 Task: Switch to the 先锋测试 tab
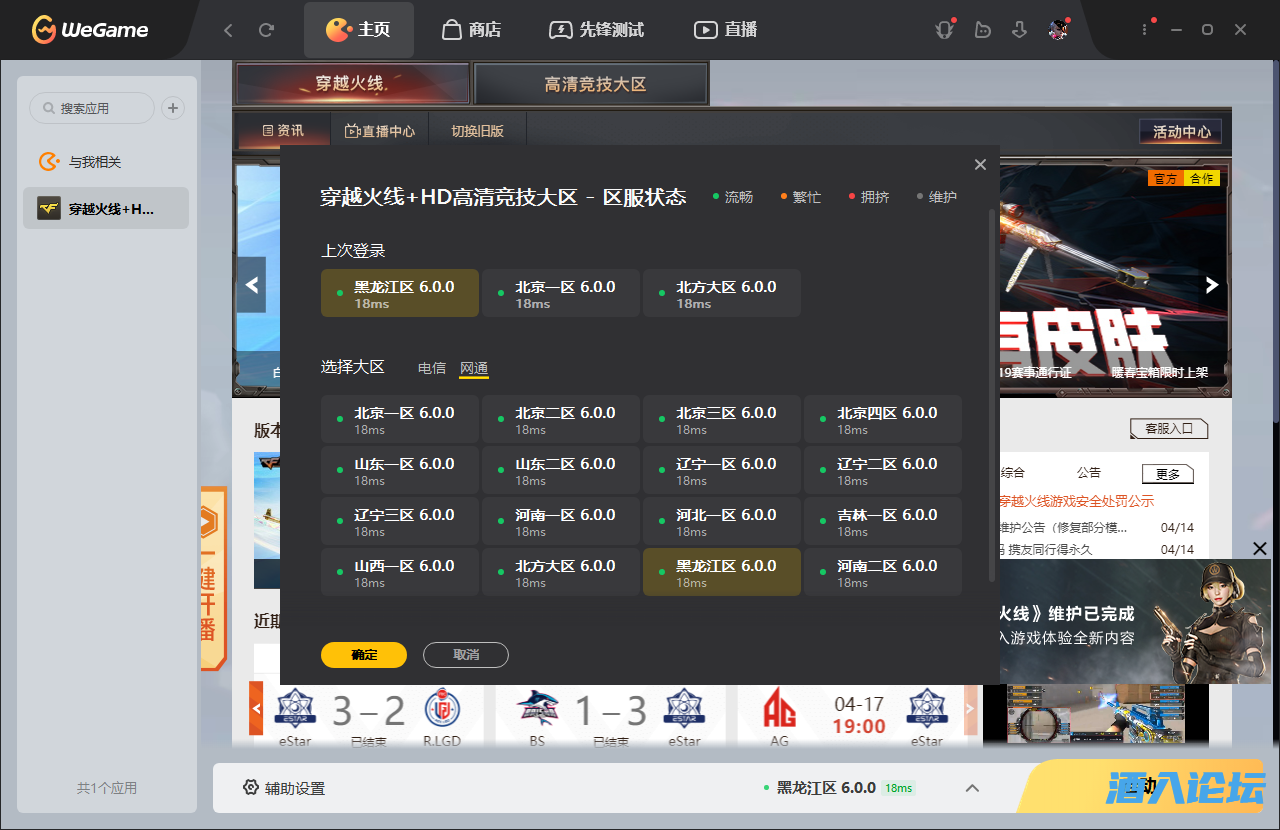coord(596,30)
